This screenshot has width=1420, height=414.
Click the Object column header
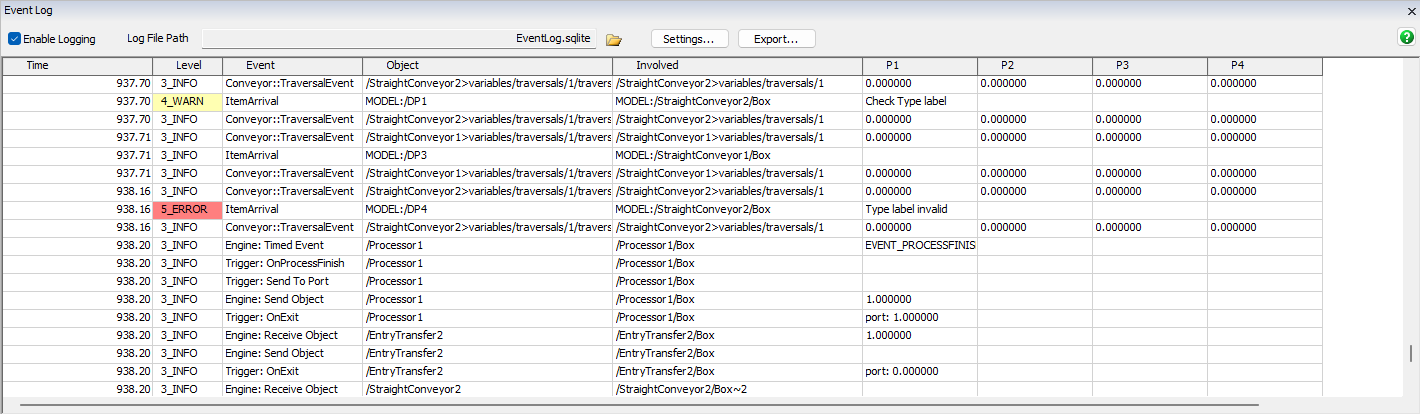click(x=402, y=65)
